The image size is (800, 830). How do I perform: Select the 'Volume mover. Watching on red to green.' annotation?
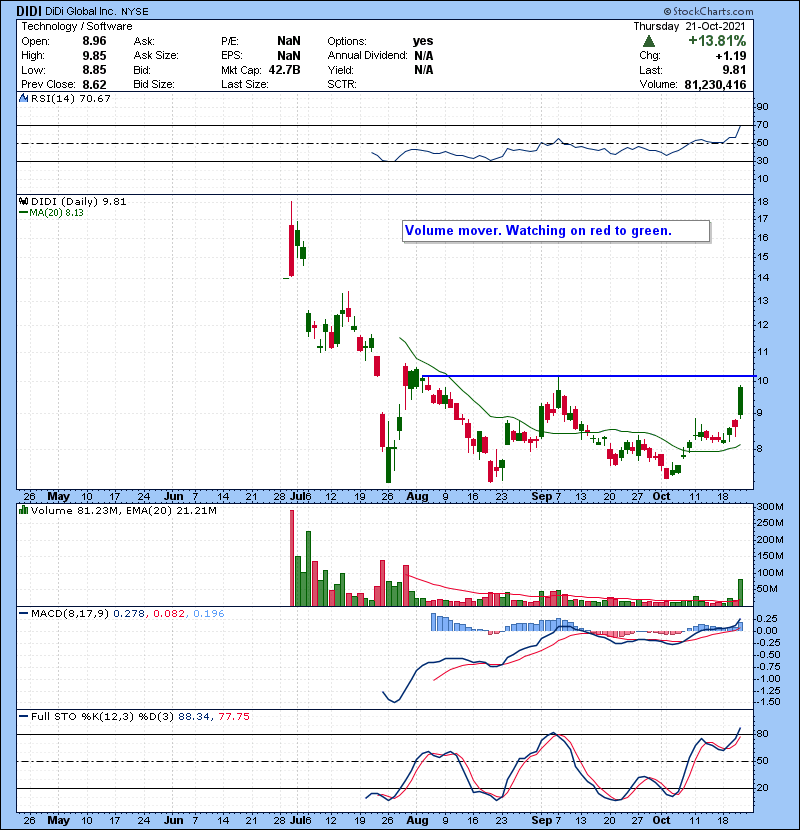click(x=556, y=231)
